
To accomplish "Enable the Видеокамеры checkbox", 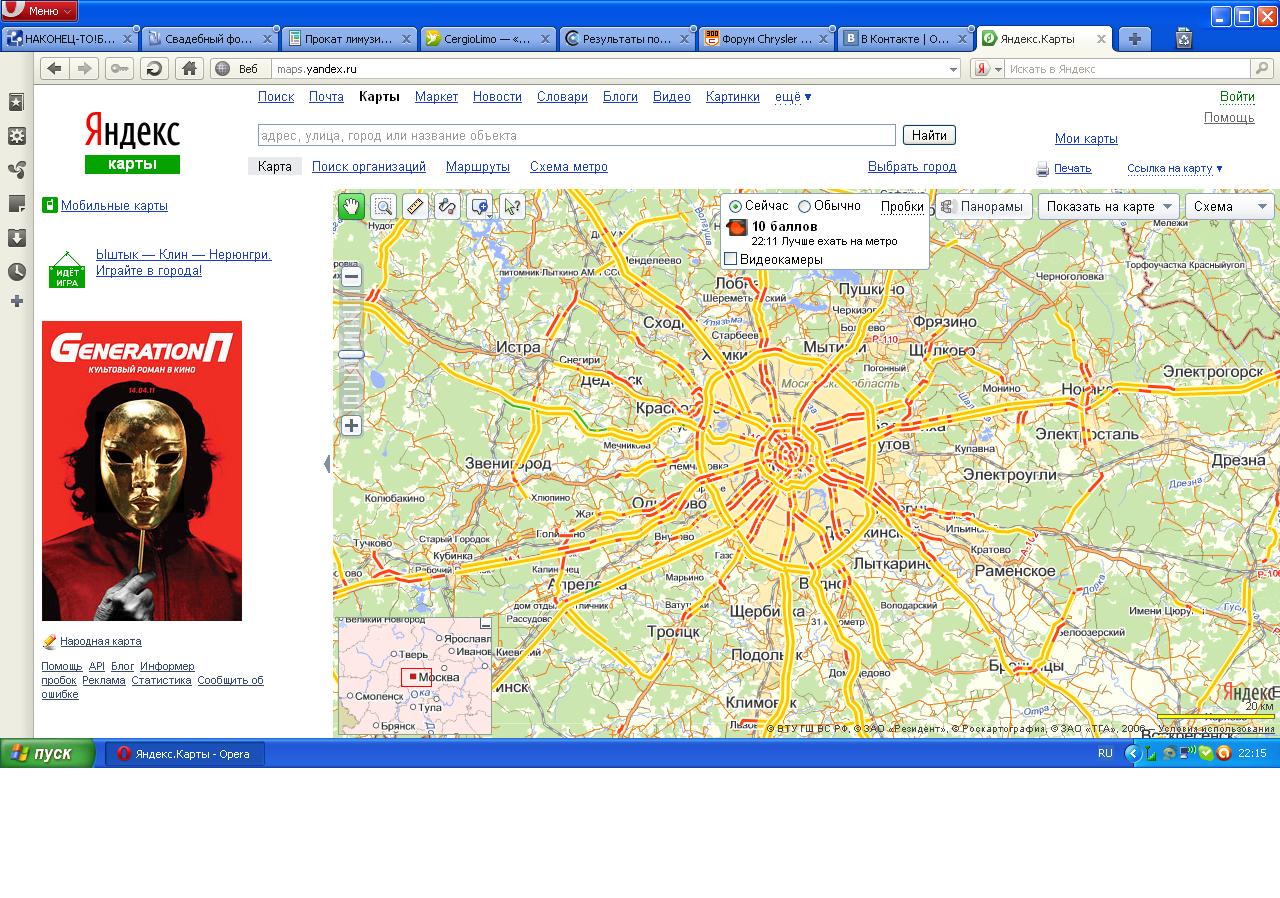I will coord(730,259).
